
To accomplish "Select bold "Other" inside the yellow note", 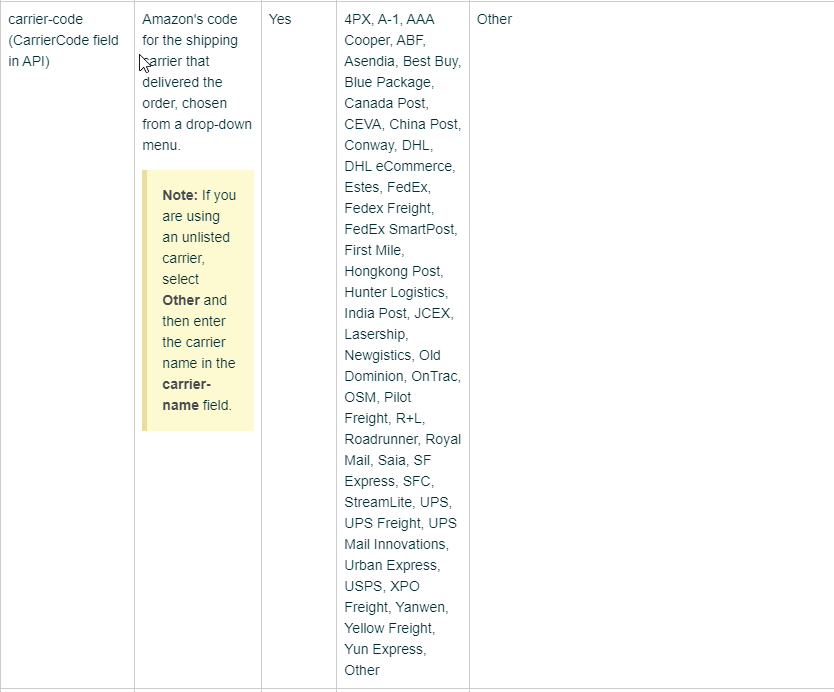I will point(181,300).
